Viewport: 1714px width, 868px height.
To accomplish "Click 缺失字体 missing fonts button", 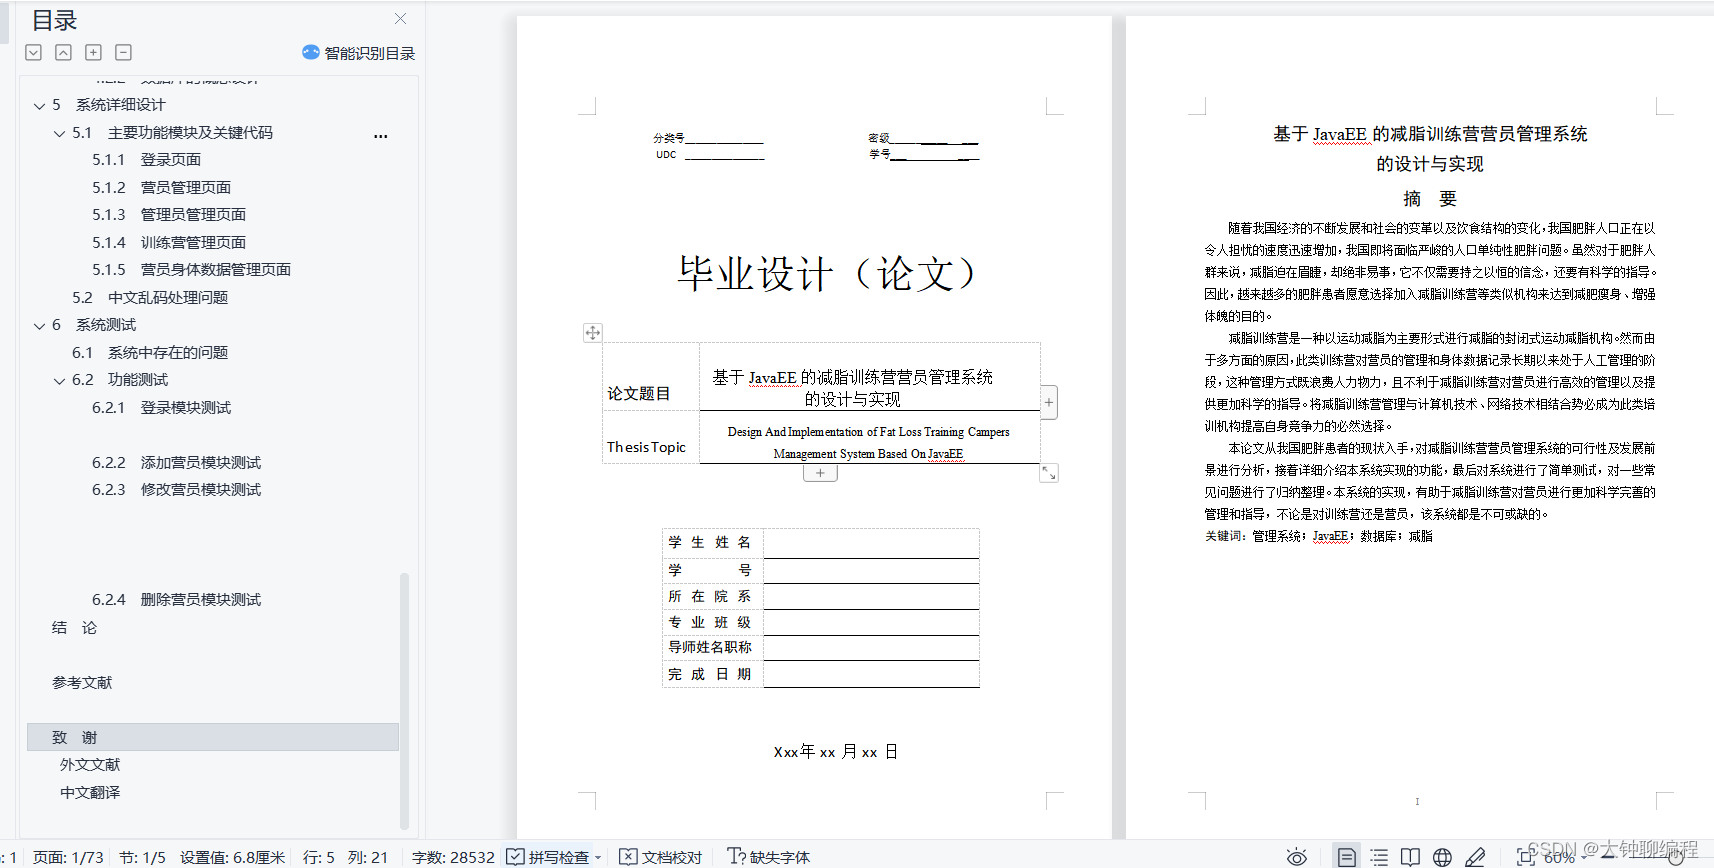I will (x=768, y=857).
